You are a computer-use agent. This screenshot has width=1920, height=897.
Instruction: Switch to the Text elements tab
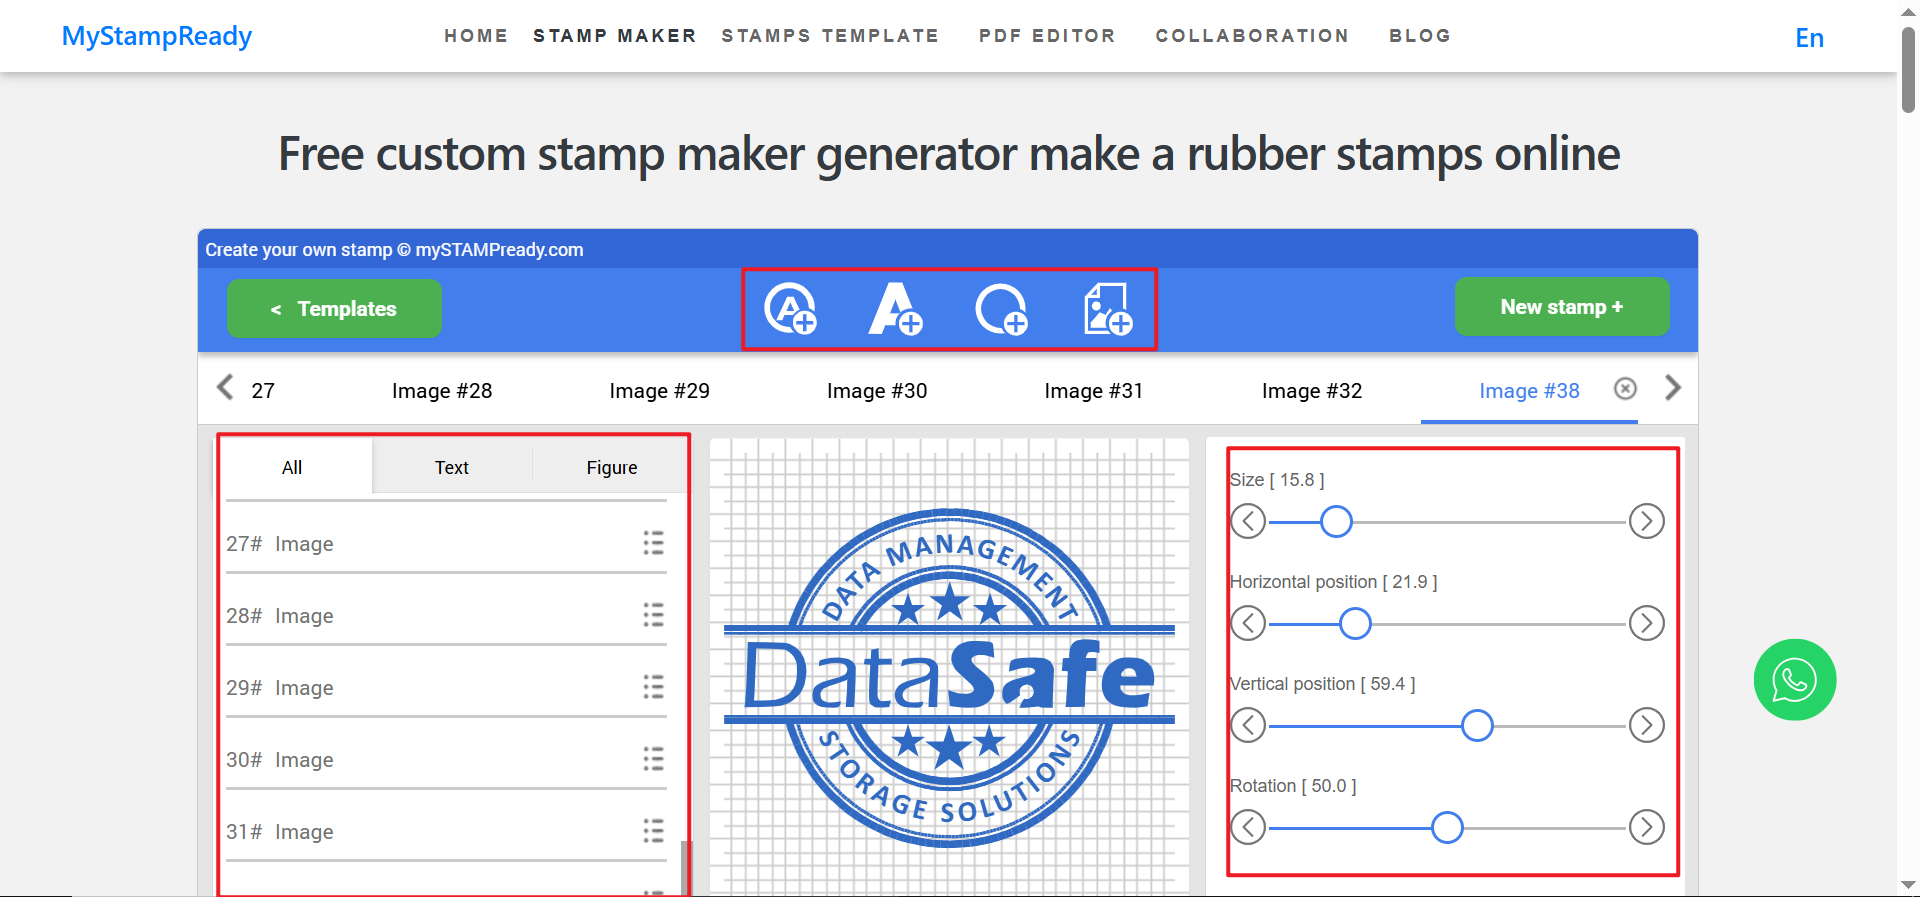452,467
